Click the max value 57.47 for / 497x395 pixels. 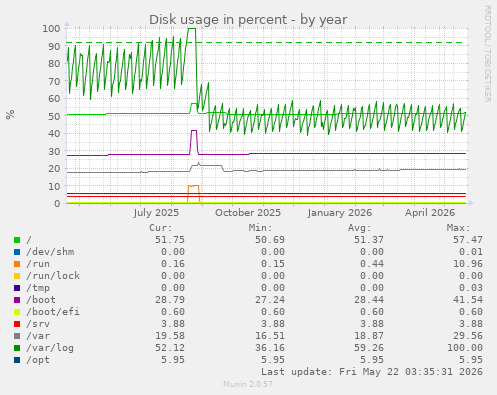click(468, 240)
